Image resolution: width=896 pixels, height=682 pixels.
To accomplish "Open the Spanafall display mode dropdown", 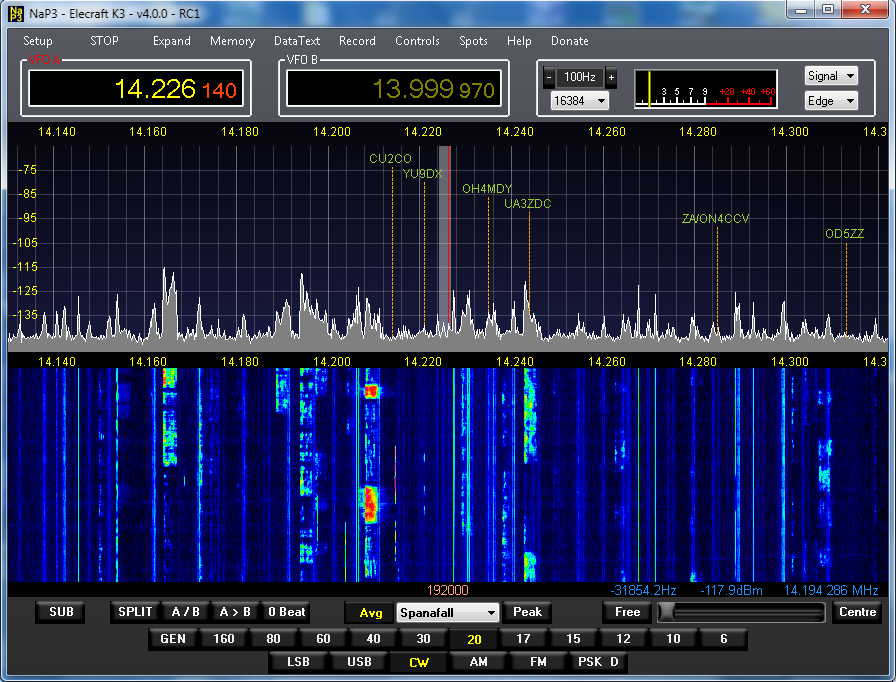I will tap(447, 613).
